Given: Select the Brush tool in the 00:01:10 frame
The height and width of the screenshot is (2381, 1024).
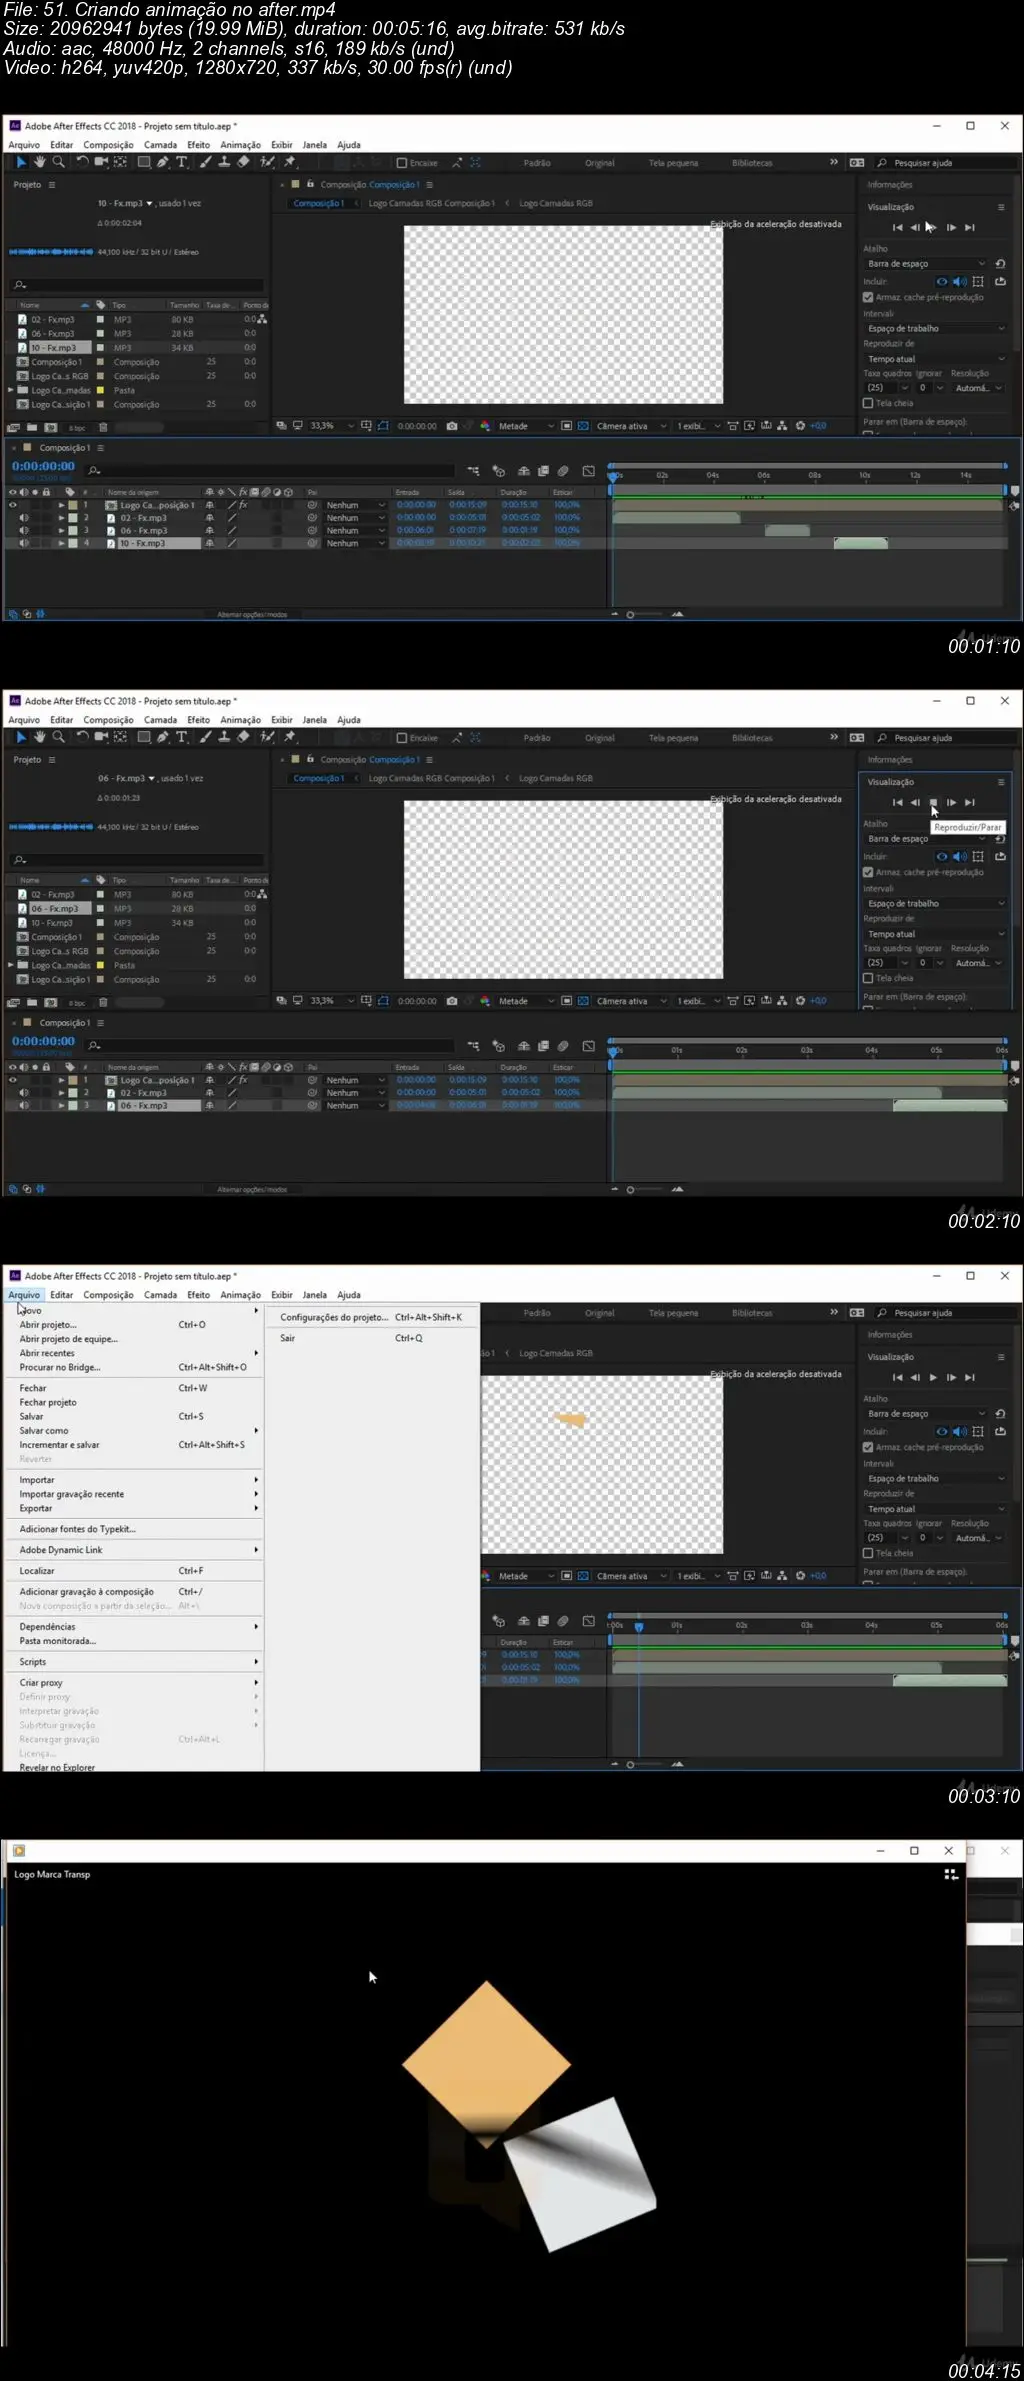Looking at the screenshot, I should coord(206,162).
